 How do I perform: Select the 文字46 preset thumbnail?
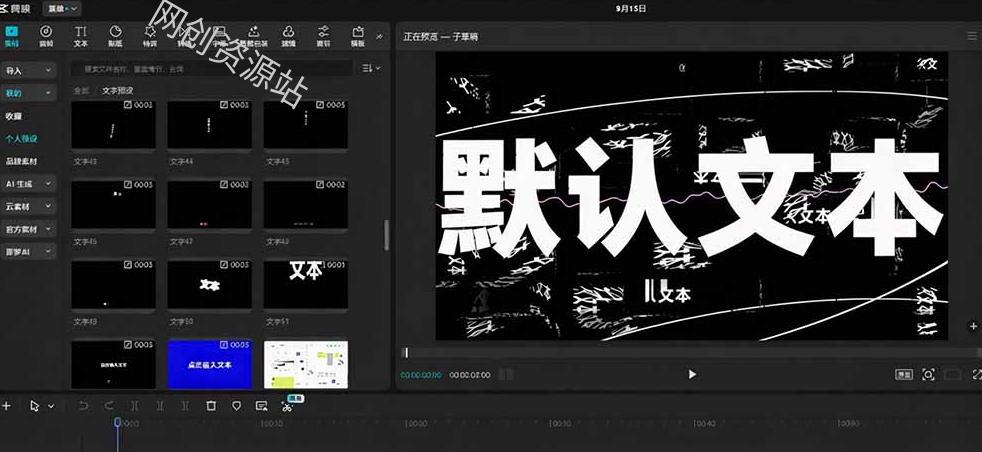pos(113,204)
